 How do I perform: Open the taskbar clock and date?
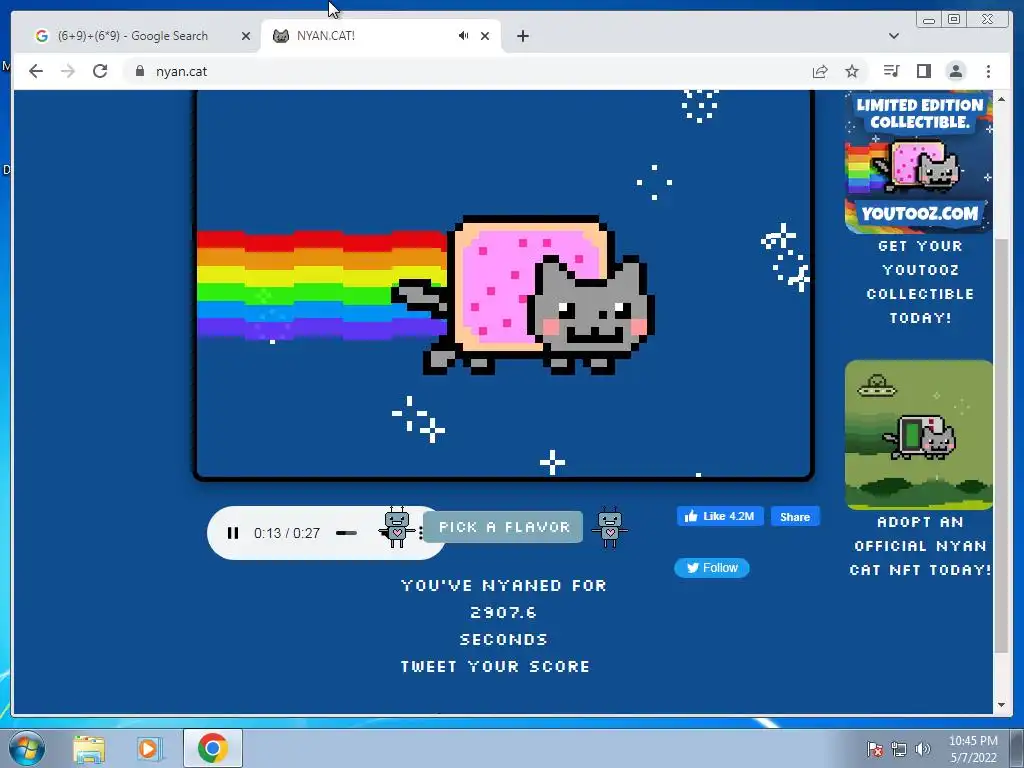point(973,749)
